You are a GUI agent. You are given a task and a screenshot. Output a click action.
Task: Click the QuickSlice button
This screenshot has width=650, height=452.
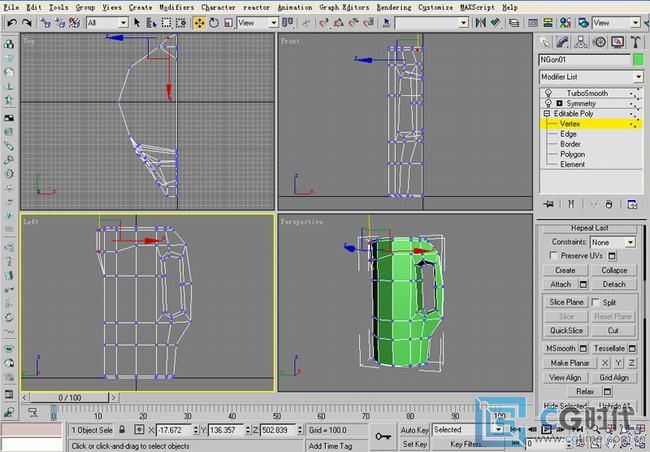tap(566, 330)
